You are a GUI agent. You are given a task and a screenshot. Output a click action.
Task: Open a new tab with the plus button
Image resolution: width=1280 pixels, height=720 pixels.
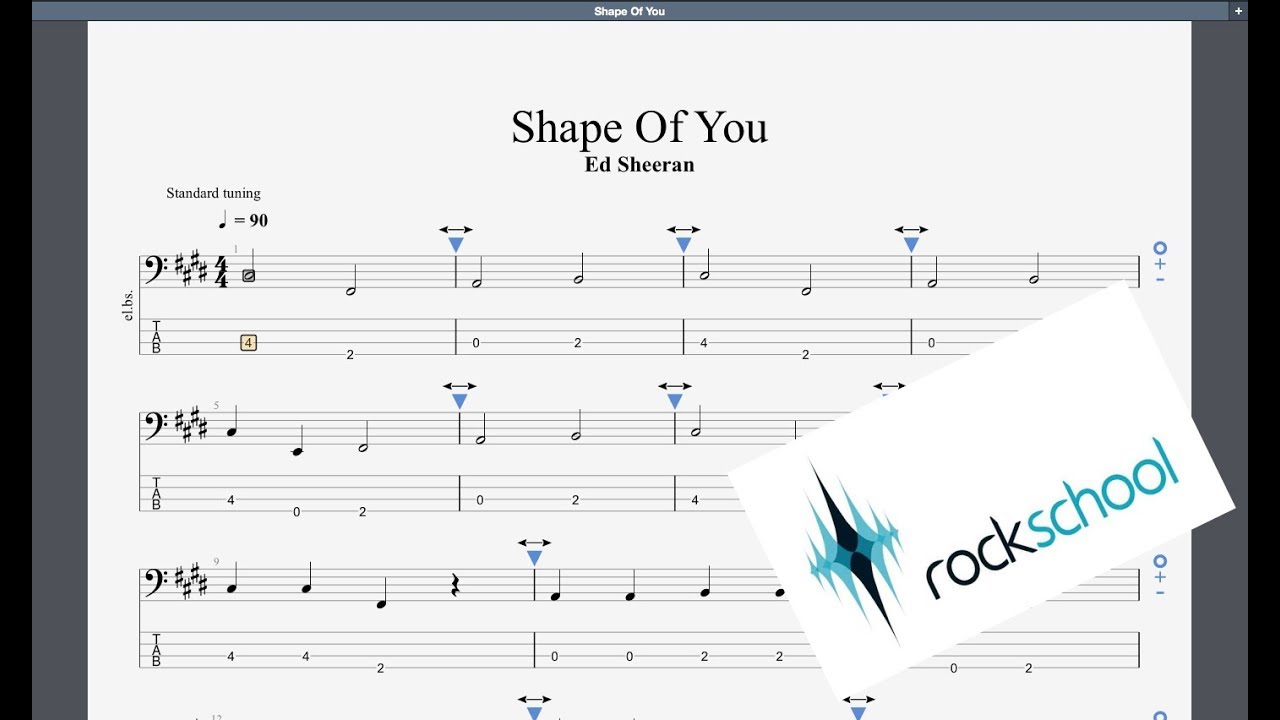(1238, 11)
